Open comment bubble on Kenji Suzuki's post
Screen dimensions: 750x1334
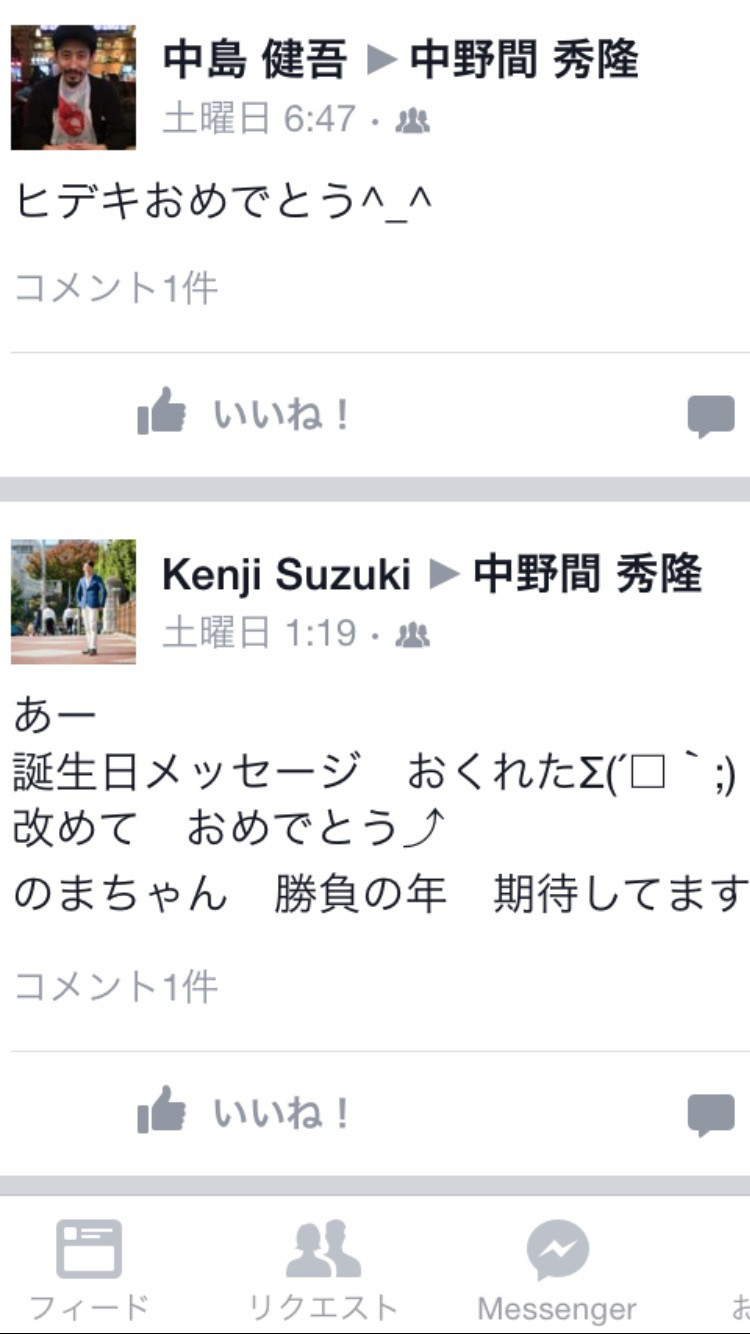coord(711,1114)
